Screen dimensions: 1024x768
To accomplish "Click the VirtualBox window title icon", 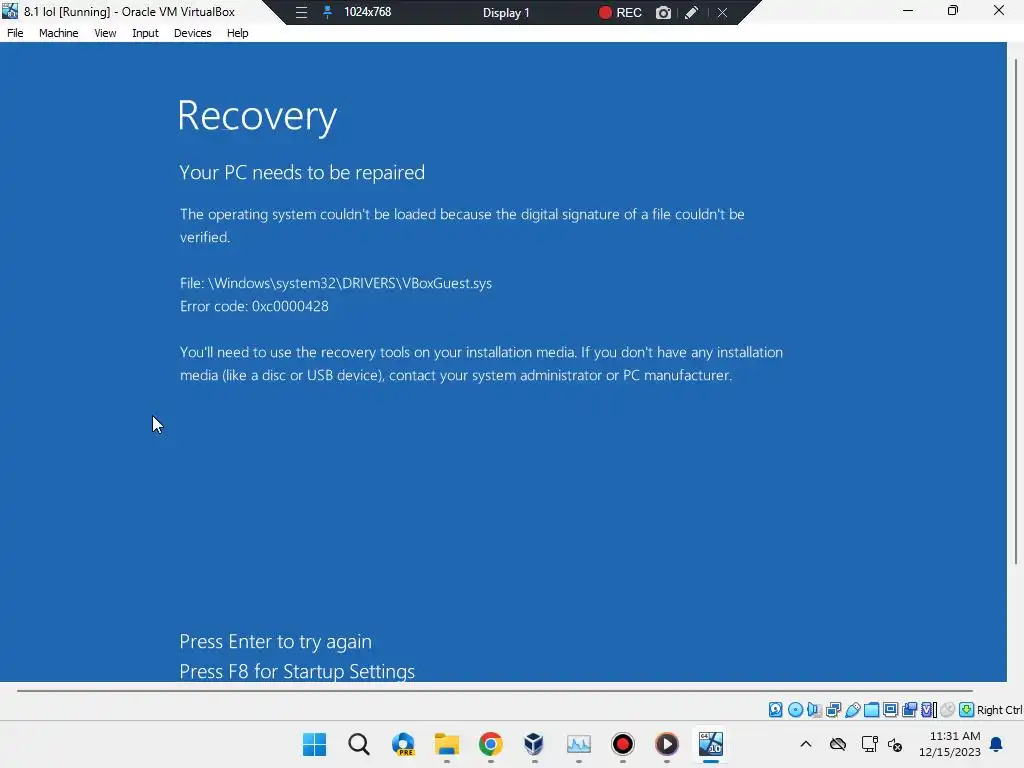I will pyautogui.click(x=10, y=11).
